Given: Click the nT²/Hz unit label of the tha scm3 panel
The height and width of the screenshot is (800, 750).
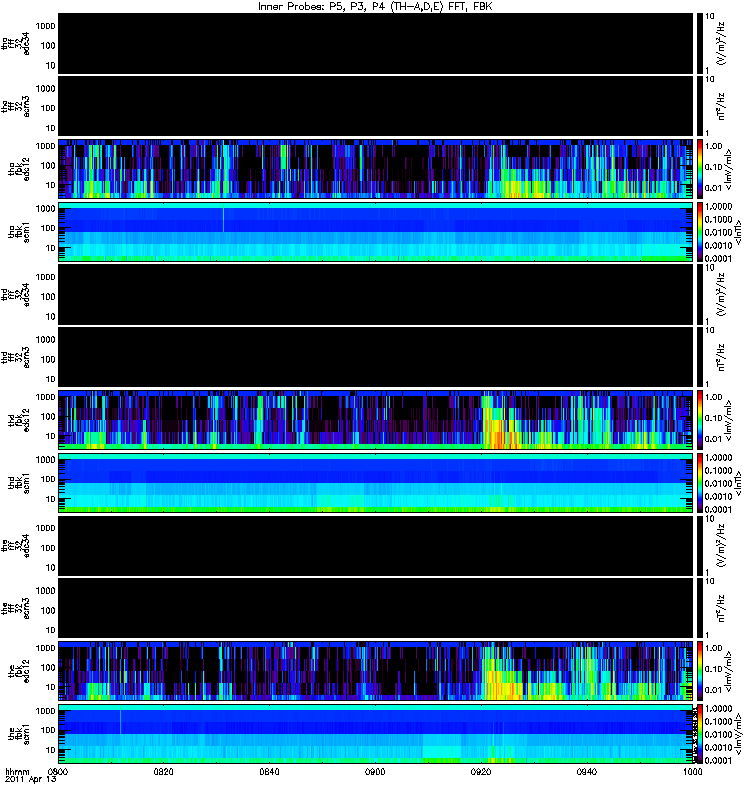Looking at the screenshot, I should click(721, 106).
